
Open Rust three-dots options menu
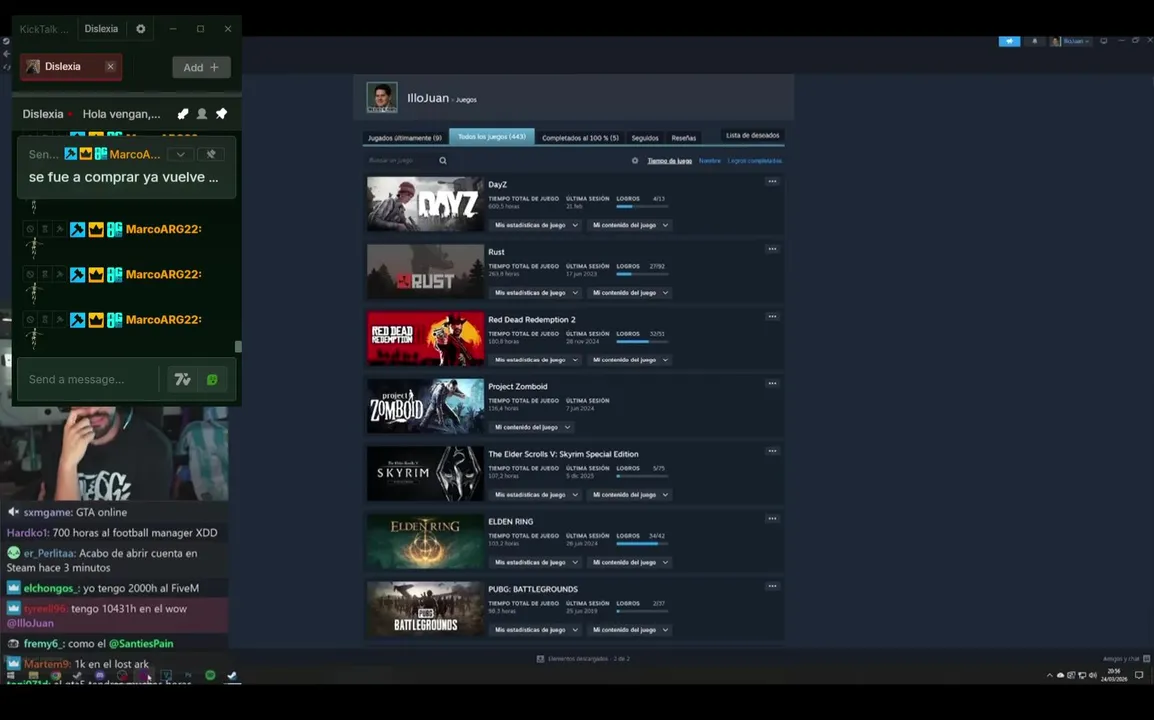pyautogui.click(x=772, y=249)
